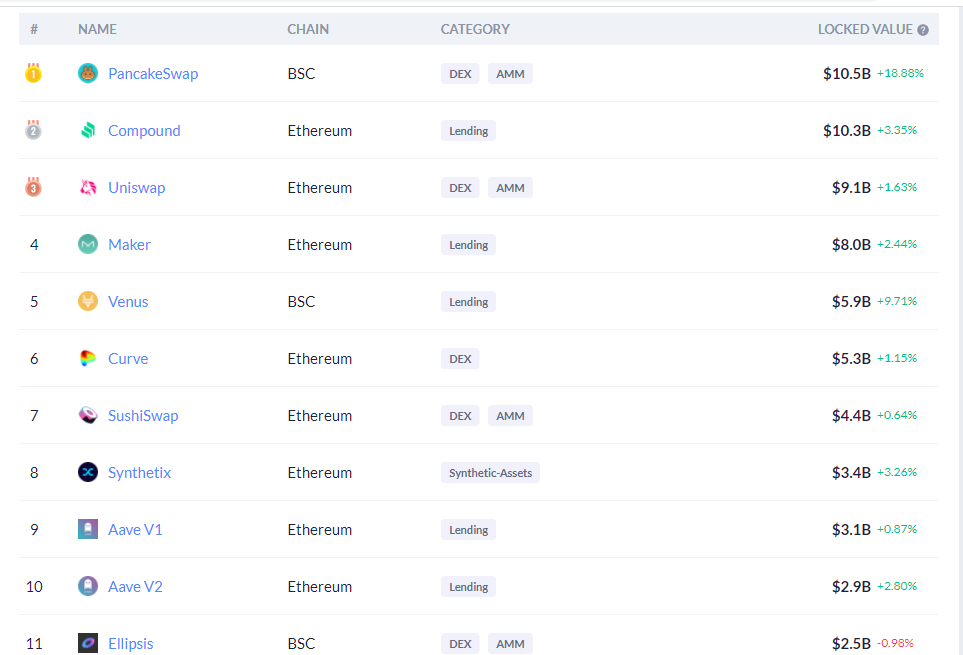Click the gold rank 1 medal
The height and width of the screenshot is (655, 963).
[33, 73]
